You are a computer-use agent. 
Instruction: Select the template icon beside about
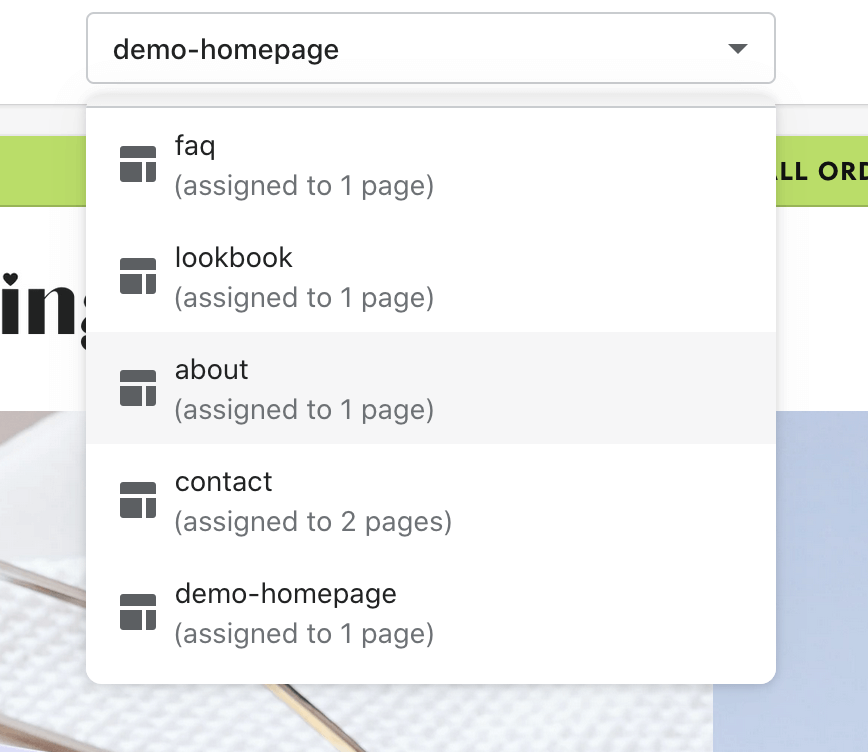140,387
